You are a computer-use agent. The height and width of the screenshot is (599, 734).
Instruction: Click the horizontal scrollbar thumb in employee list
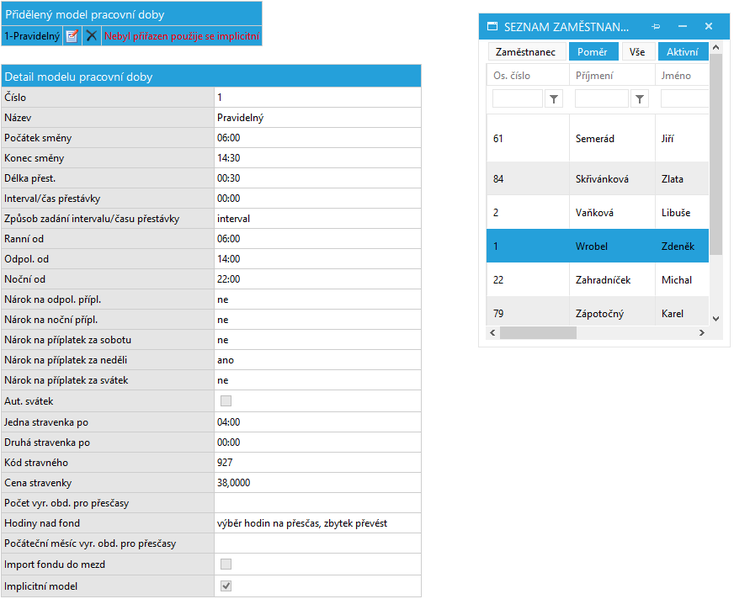click(x=538, y=333)
